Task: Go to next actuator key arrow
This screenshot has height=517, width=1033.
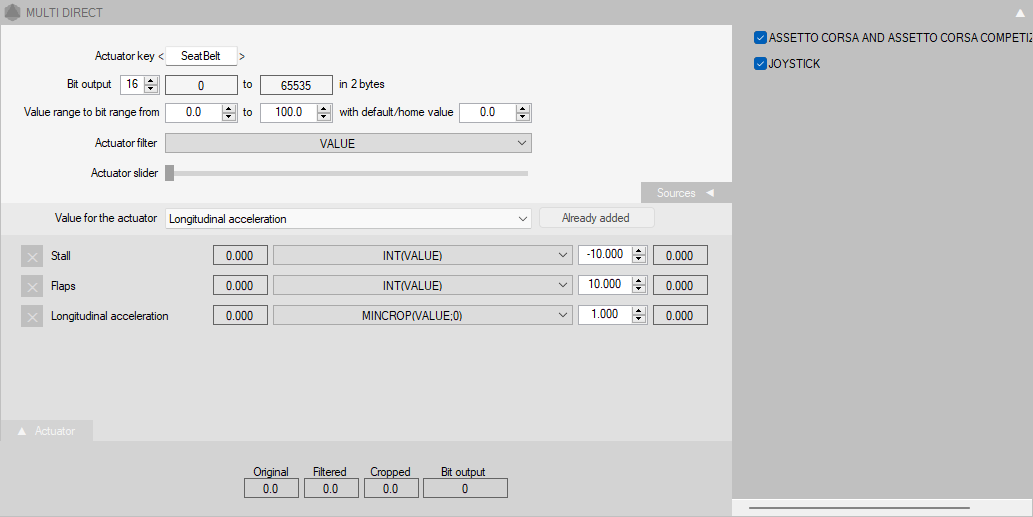Action: [x=242, y=57]
